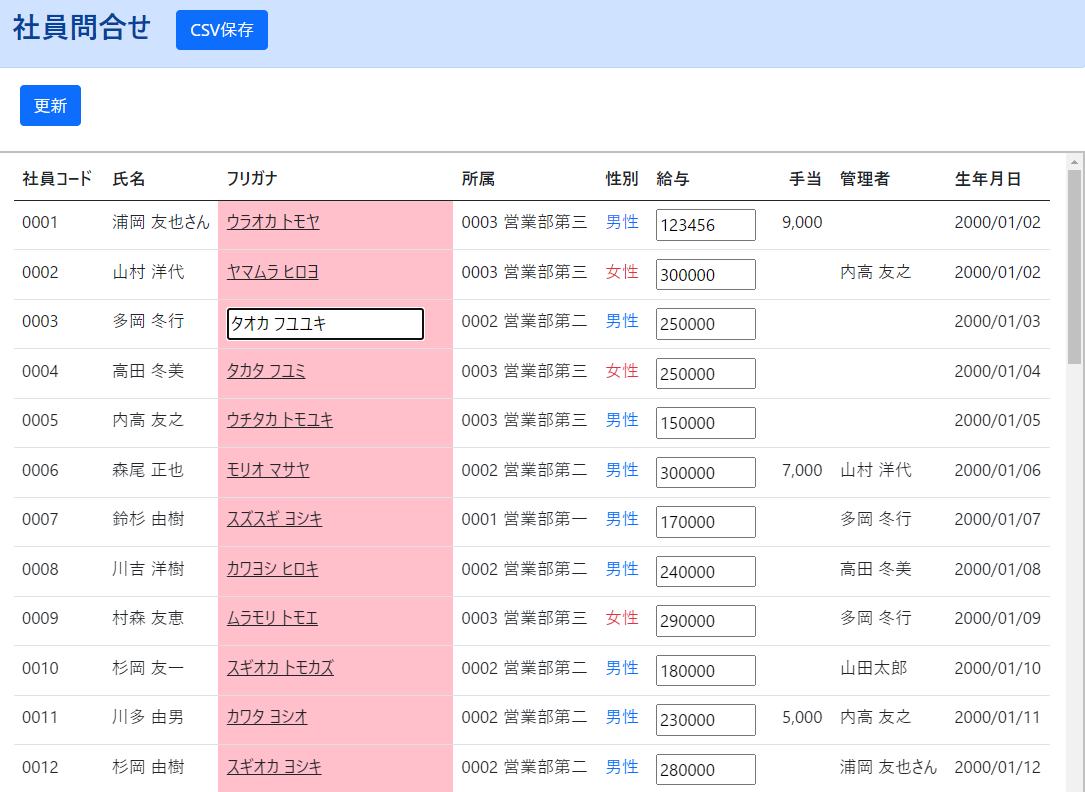
Task: Open the furigana link ウラオカ トモヤ
Action: coord(270,222)
